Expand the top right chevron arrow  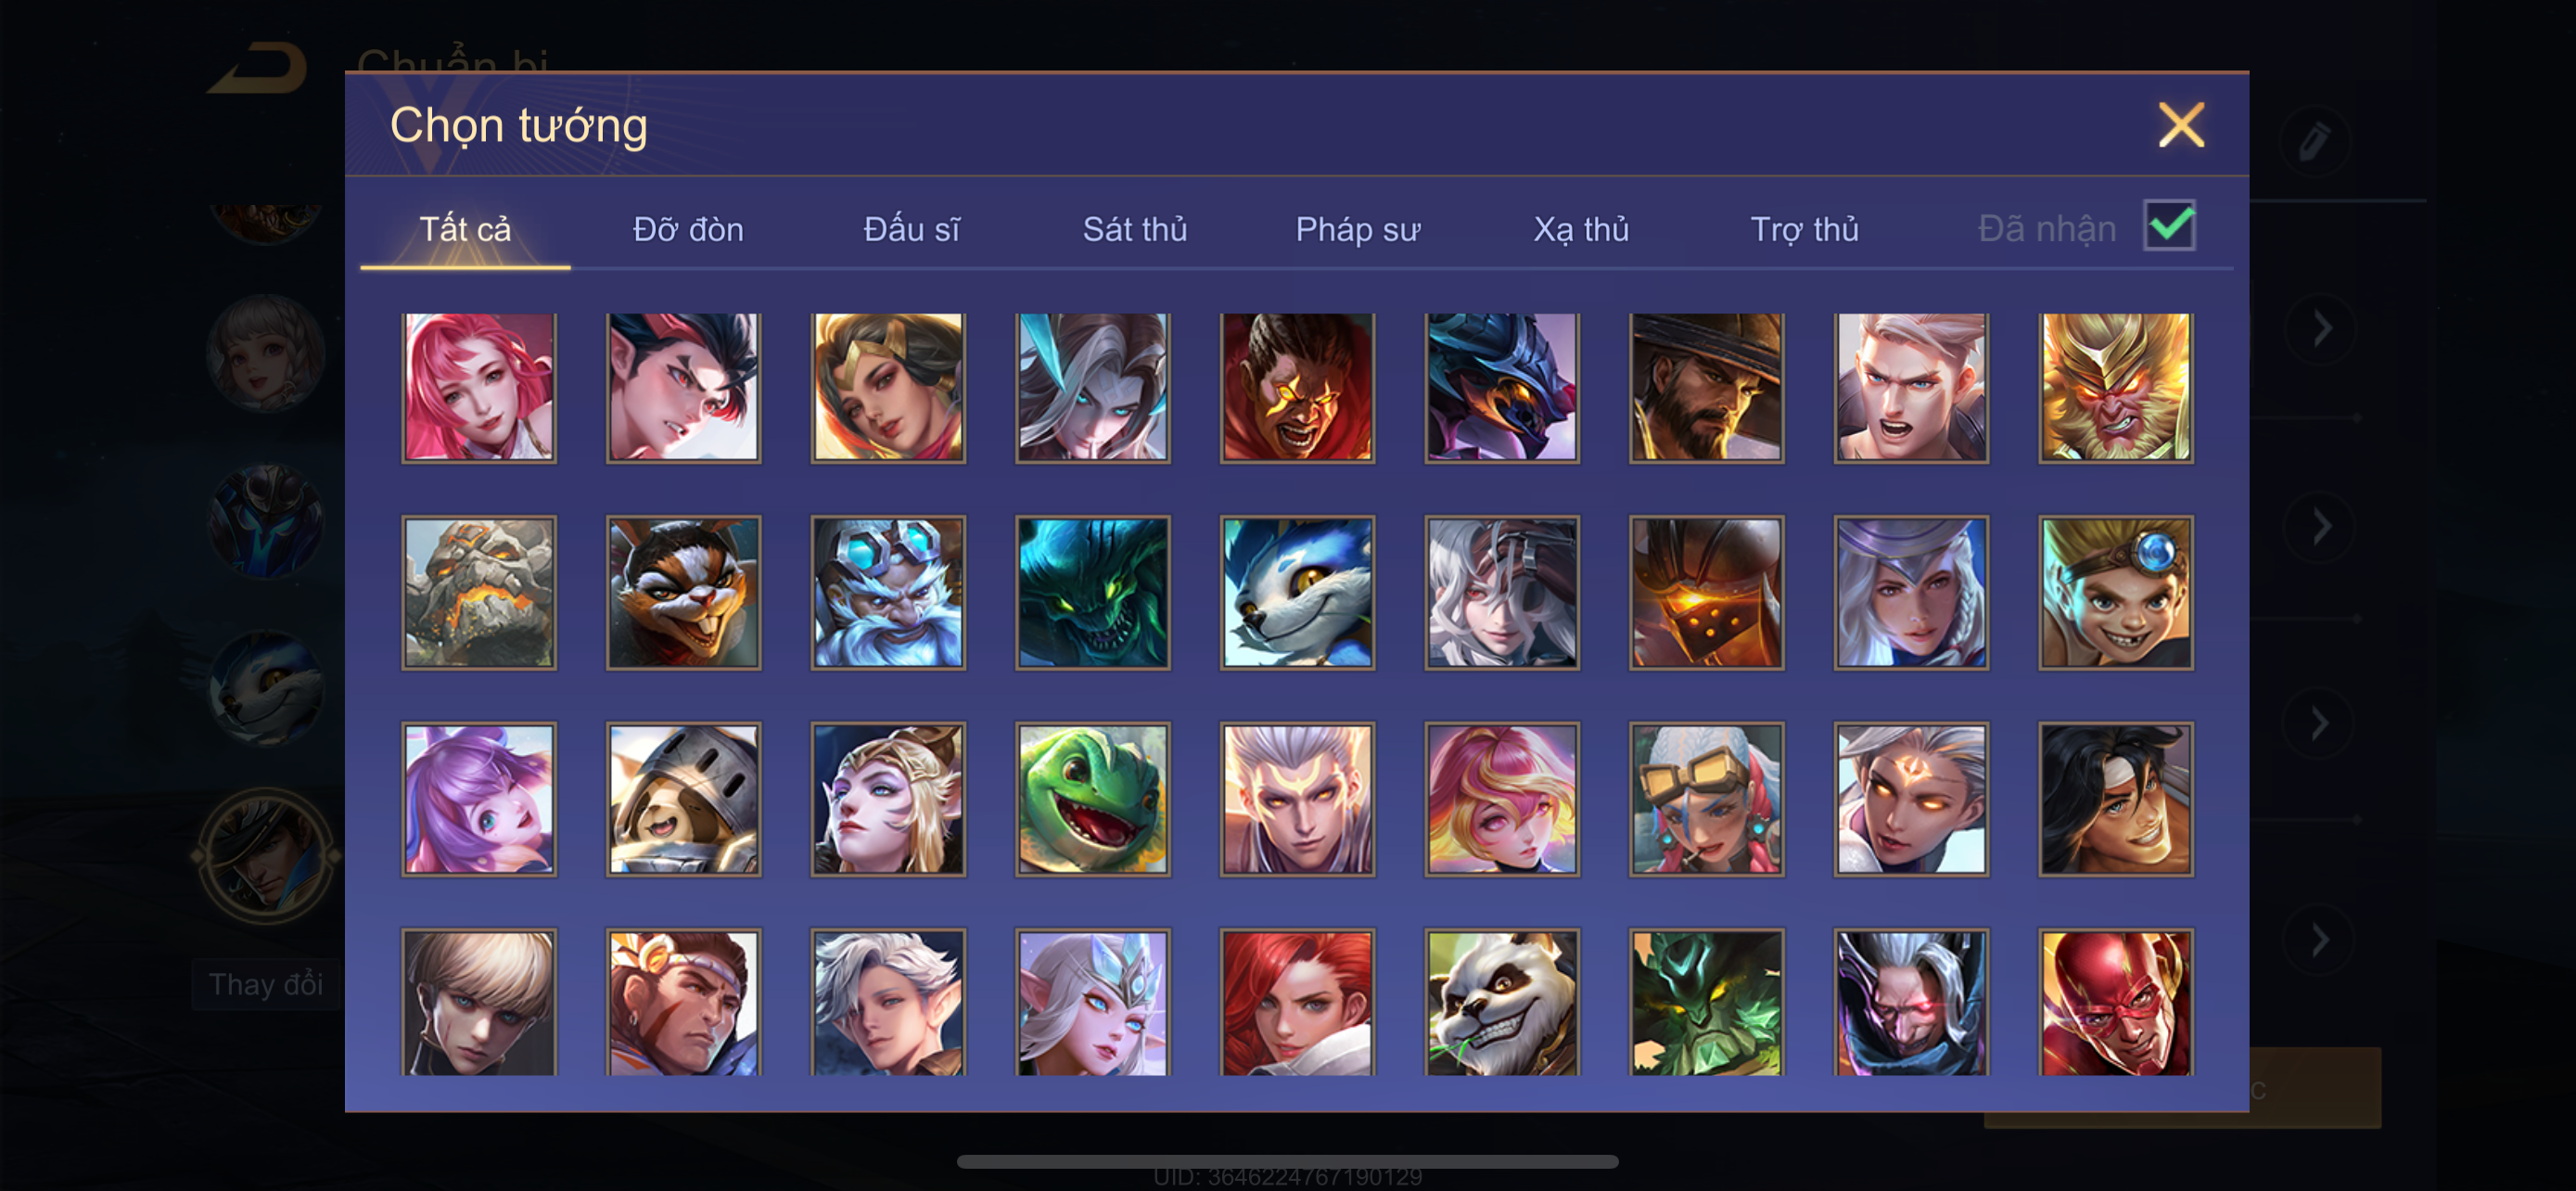pyautogui.click(x=2321, y=328)
